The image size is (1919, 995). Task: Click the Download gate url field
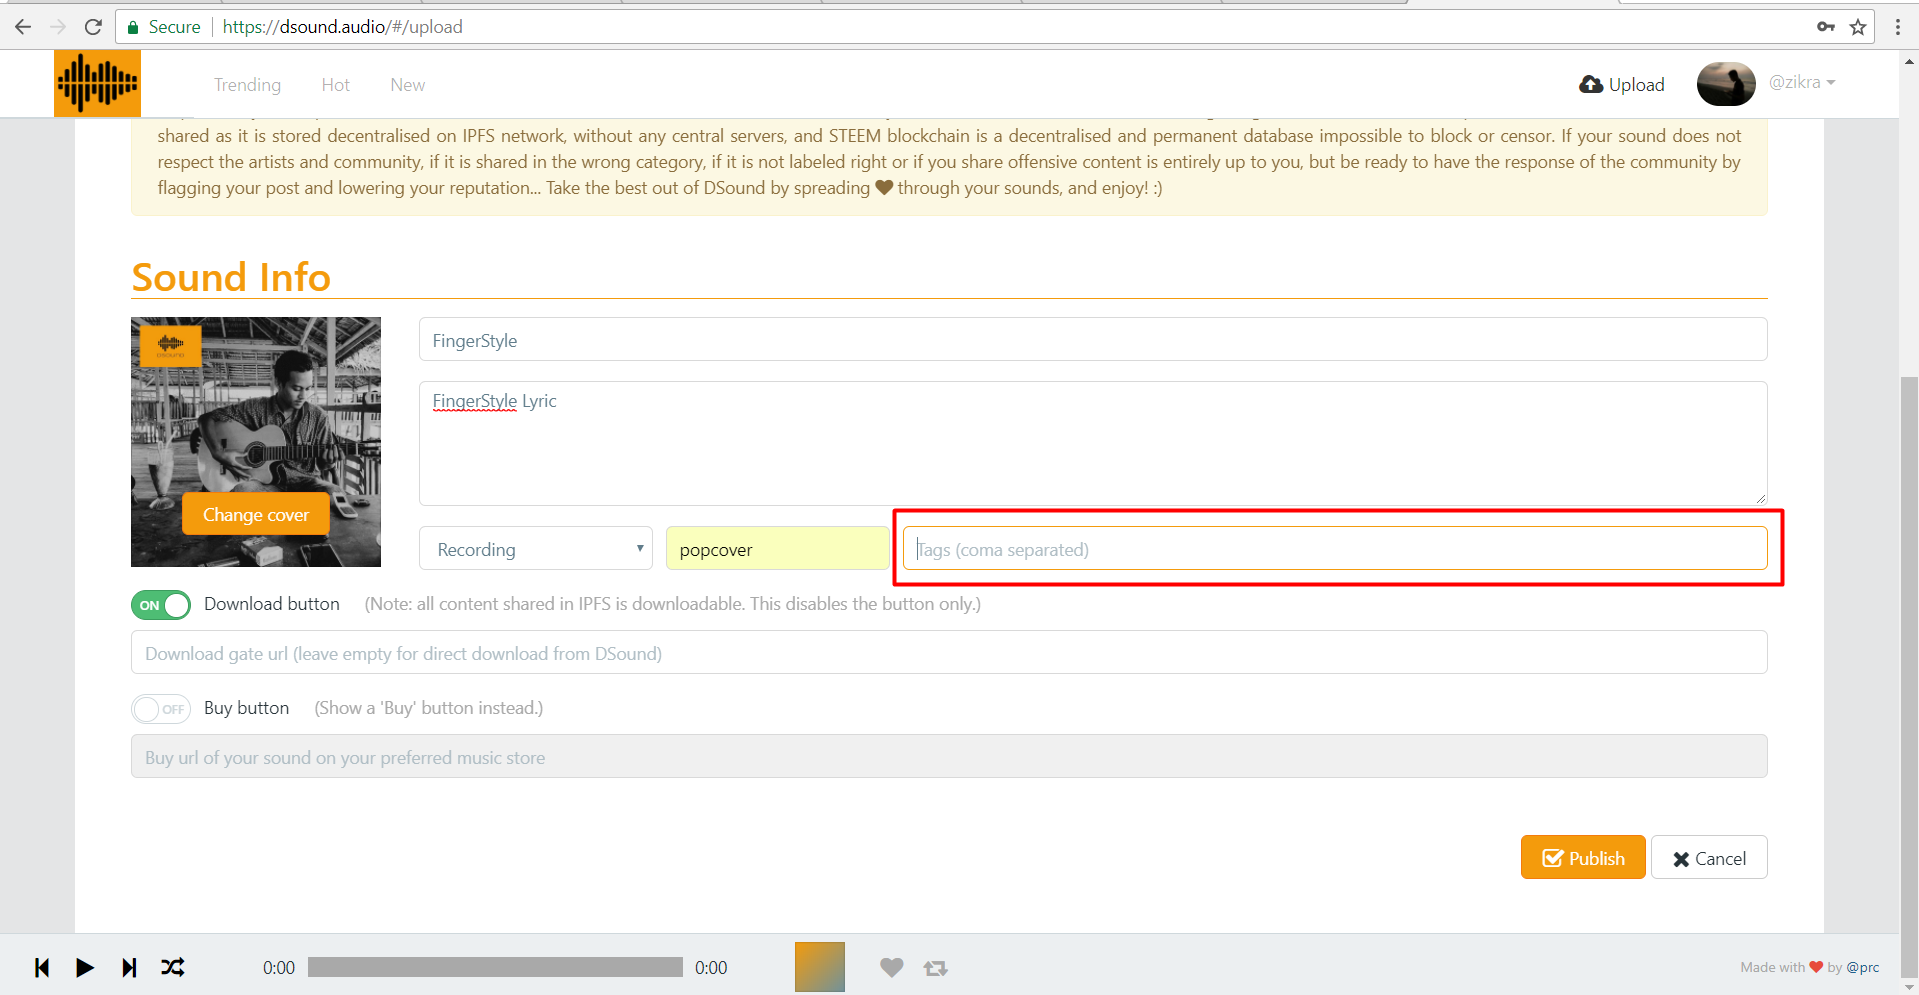click(x=949, y=653)
